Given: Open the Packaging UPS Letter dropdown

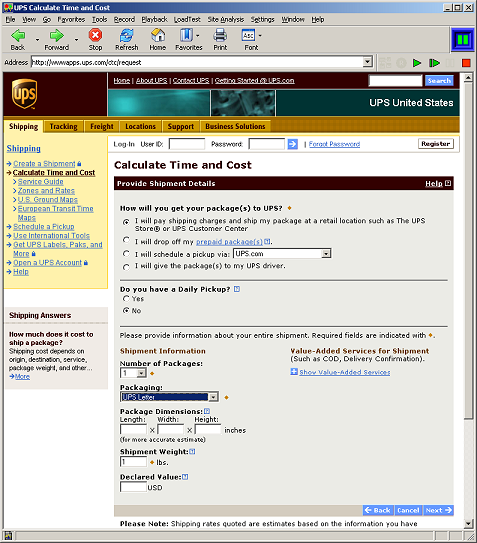Looking at the screenshot, I should (213, 397).
